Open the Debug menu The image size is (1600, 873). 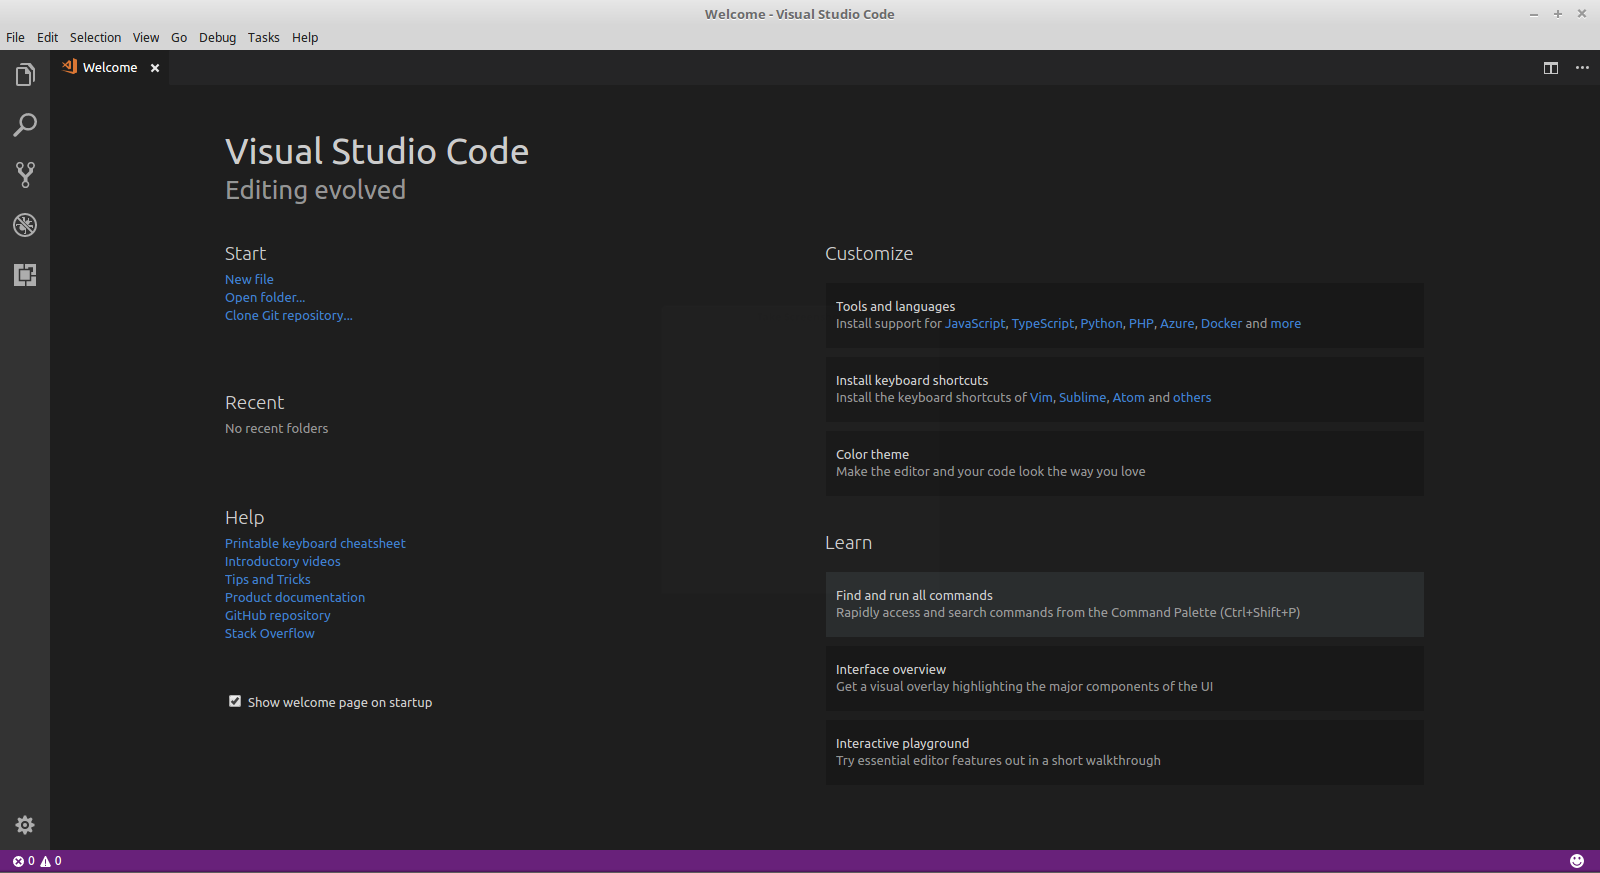pyautogui.click(x=217, y=37)
